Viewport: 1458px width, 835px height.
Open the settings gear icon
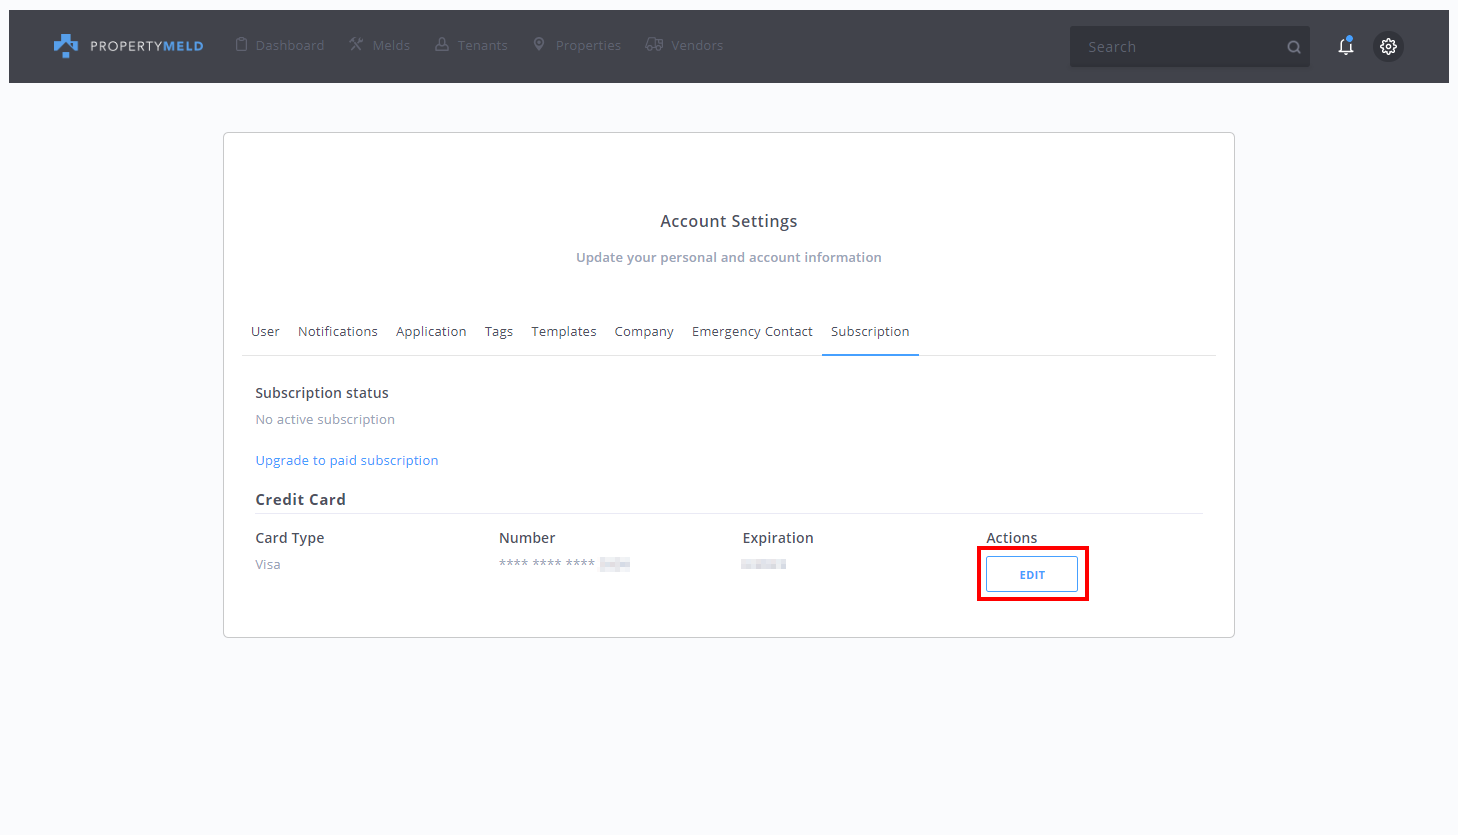(1388, 46)
